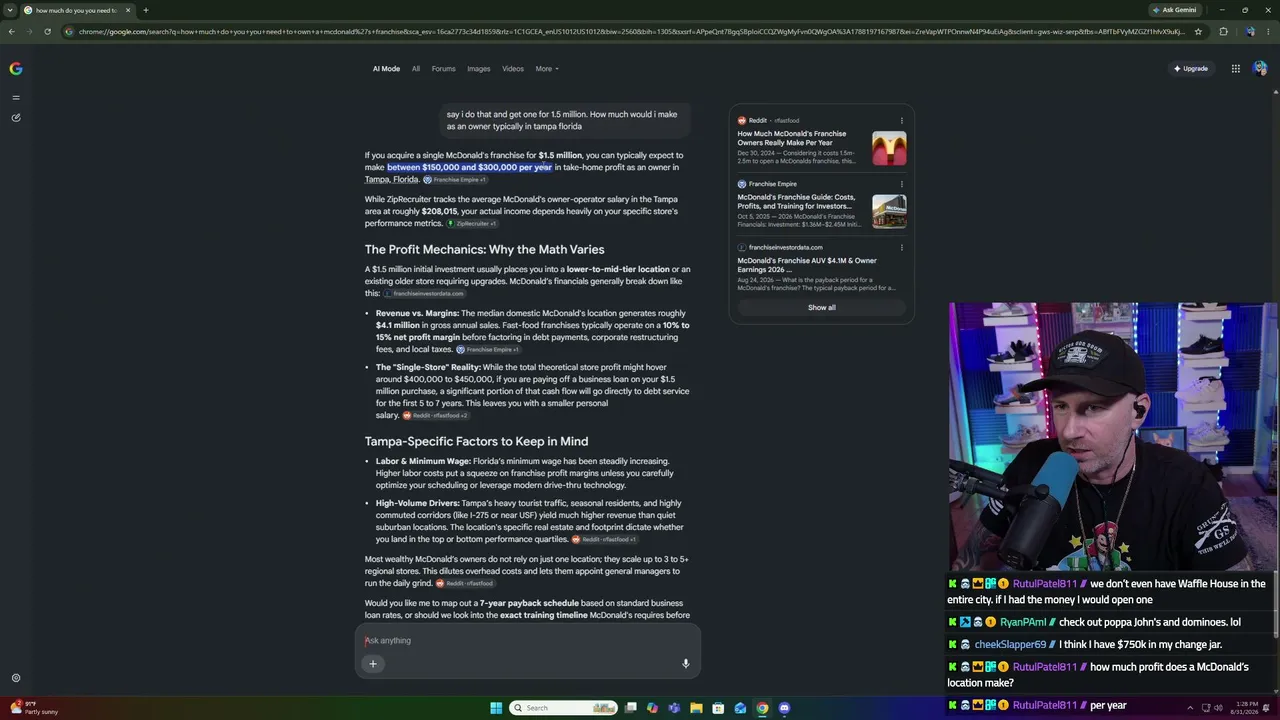The width and height of the screenshot is (1280, 720).
Task: Start voice input with the microphone icon
Action: tap(686, 664)
